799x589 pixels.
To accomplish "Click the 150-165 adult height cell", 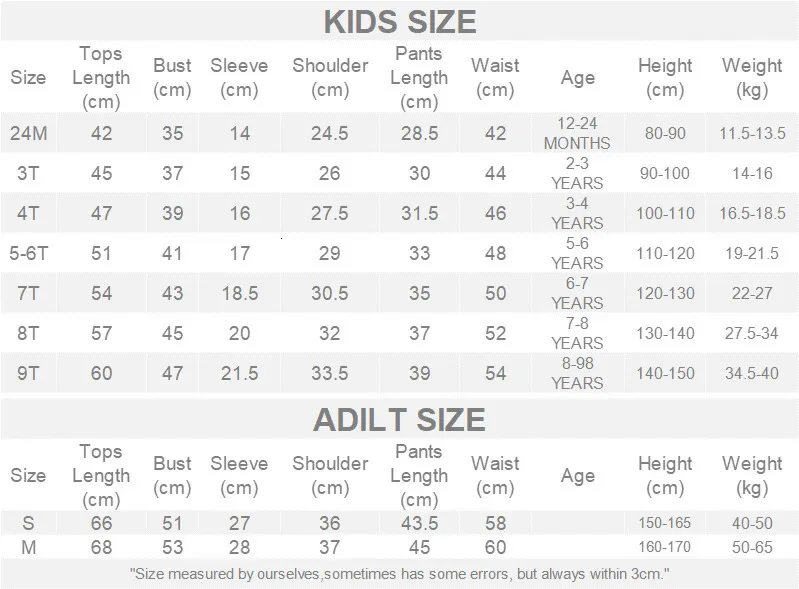I will (x=665, y=523).
